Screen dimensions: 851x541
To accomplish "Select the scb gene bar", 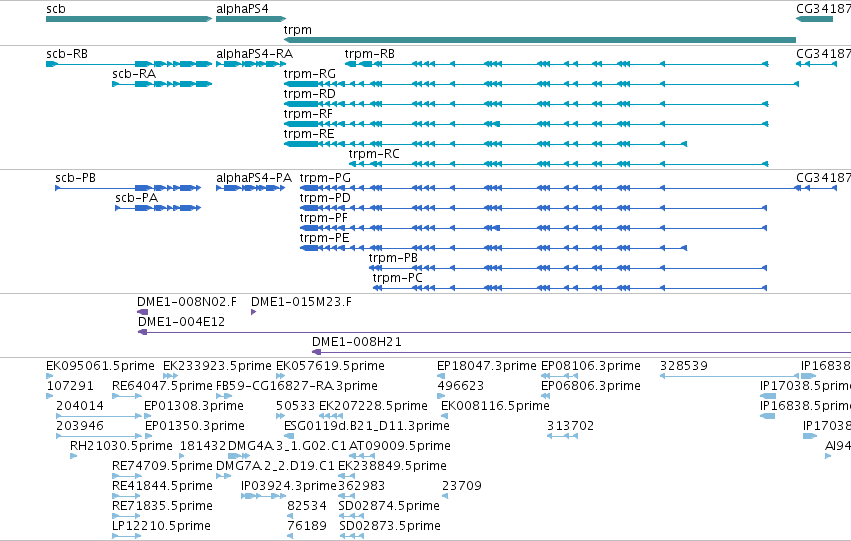I will (x=129, y=19).
